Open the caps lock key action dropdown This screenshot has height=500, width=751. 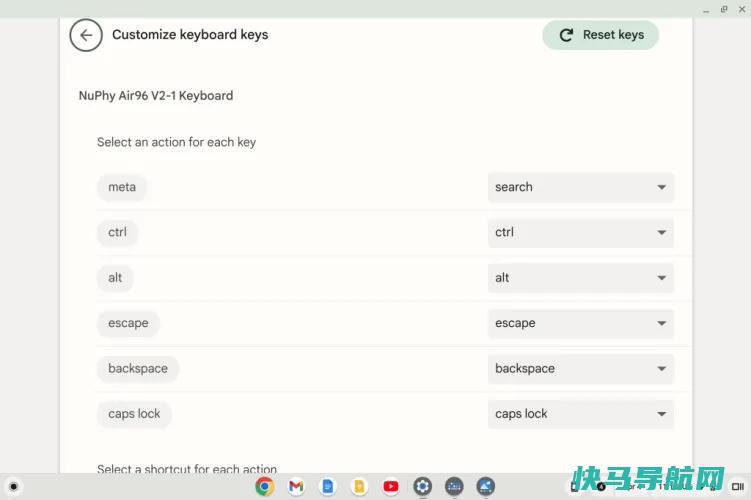(x=580, y=414)
